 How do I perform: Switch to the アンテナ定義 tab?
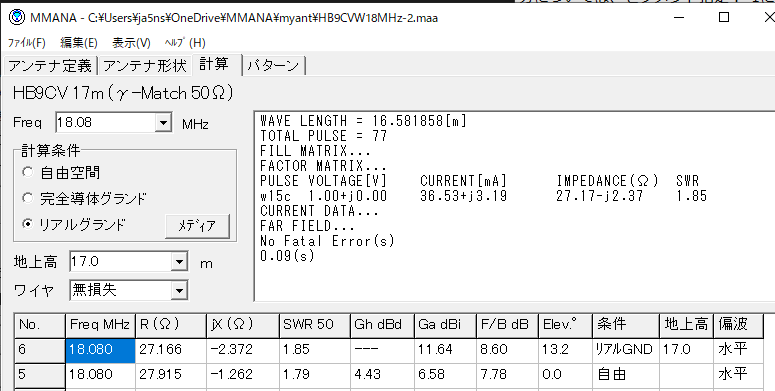point(50,65)
